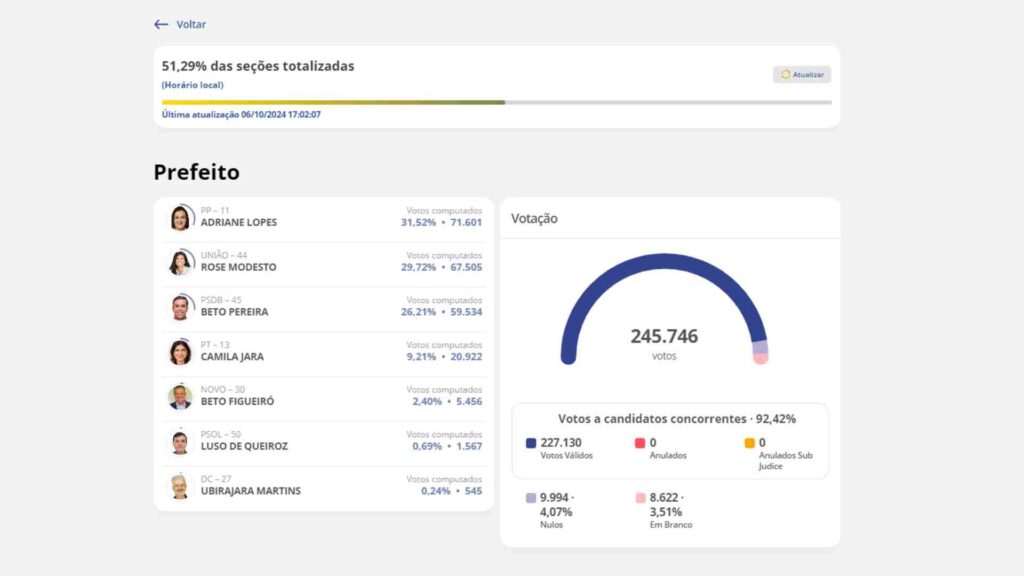
Task: Click the pink Em Branco swatch
Action: pos(640,498)
